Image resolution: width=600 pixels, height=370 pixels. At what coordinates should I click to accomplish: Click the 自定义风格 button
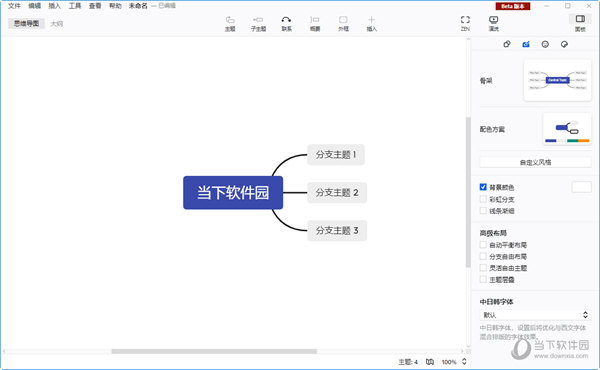[535, 162]
